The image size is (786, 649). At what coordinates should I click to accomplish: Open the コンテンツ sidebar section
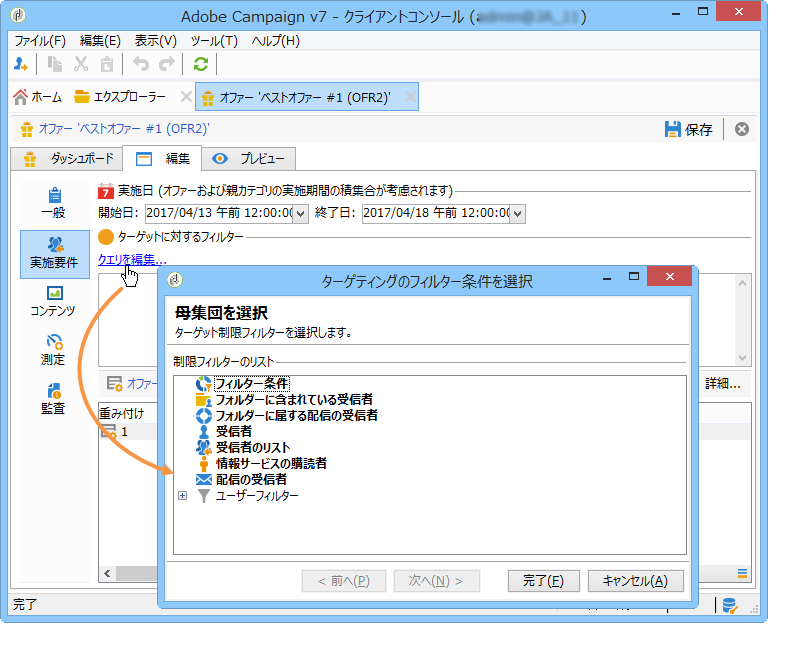pyautogui.click(x=53, y=302)
